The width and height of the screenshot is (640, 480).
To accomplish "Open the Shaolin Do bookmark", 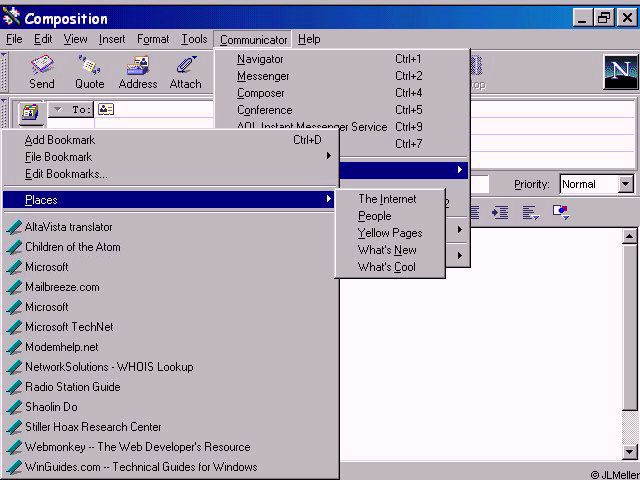I will 171,407.
